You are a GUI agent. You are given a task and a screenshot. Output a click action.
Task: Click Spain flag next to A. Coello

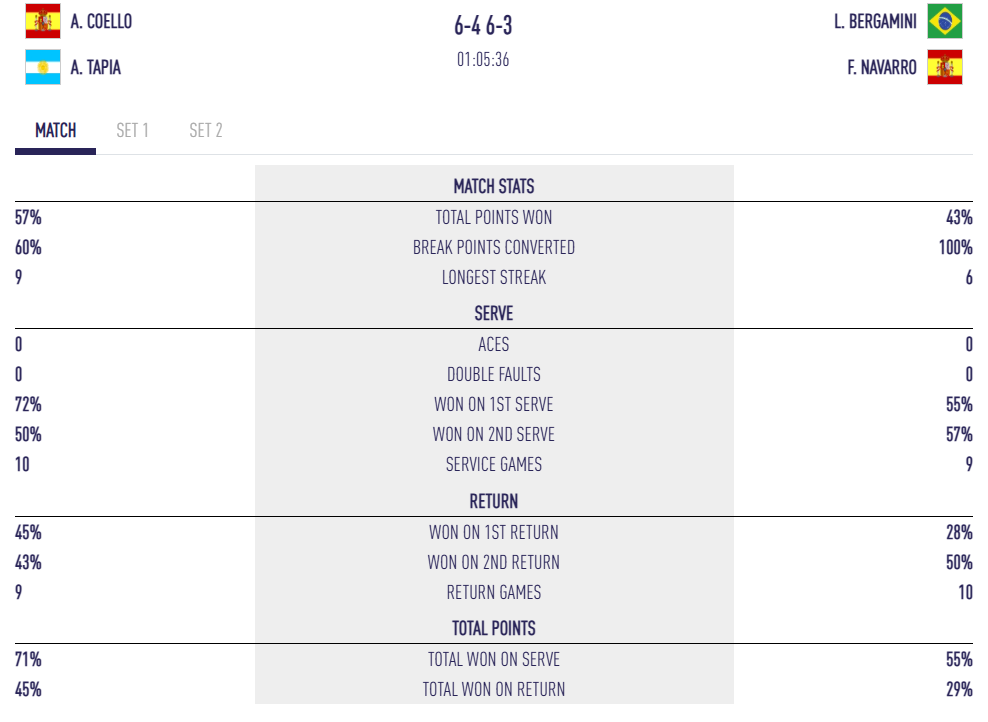tap(42, 21)
